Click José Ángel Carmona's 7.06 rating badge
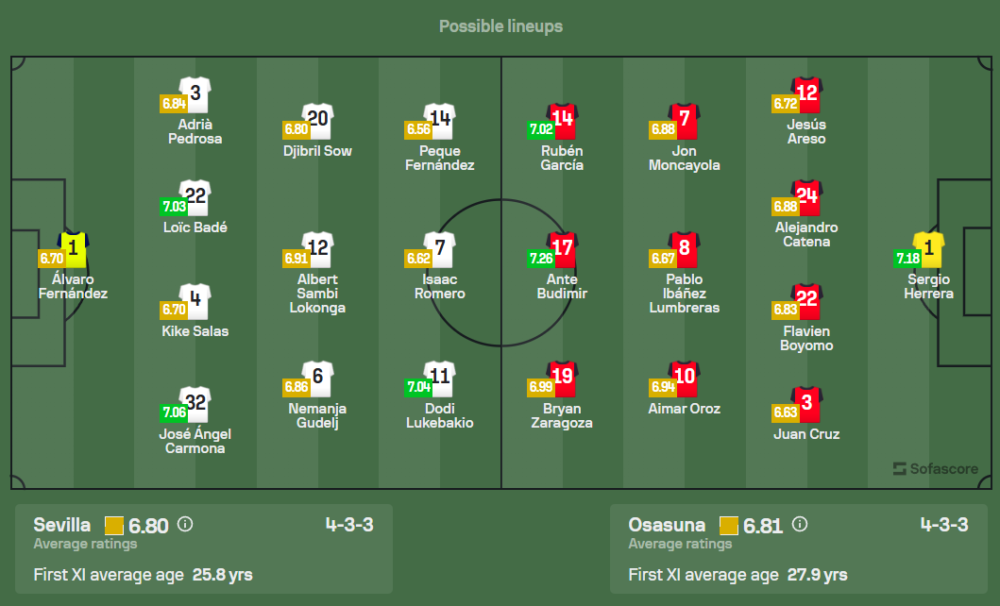 (x=173, y=412)
